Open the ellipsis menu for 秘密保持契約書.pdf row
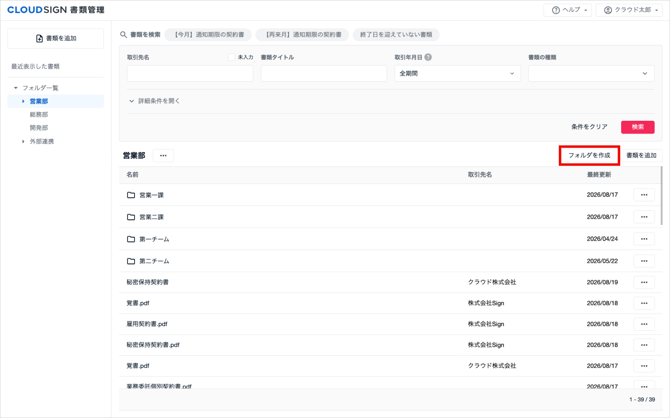 pyautogui.click(x=644, y=345)
